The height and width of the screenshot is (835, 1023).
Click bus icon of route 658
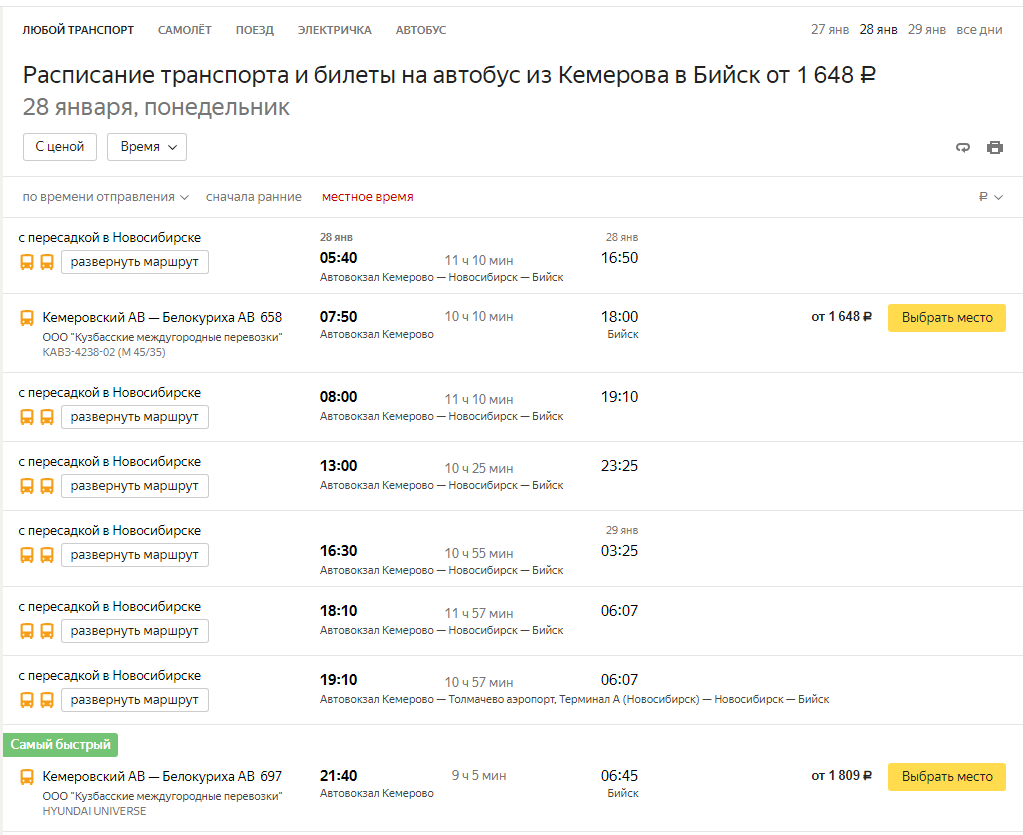point(27,318)
